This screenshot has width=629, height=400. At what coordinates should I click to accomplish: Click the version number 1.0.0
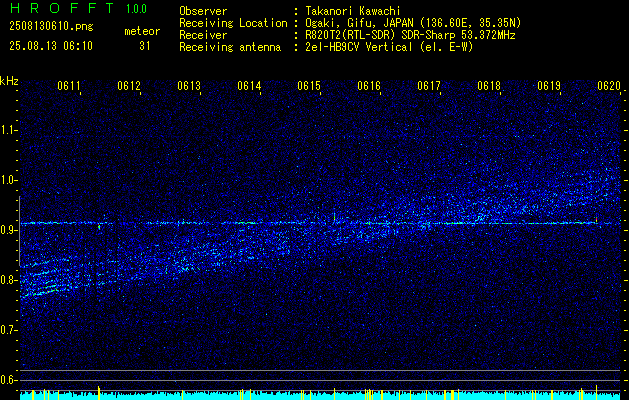point(136,9)
